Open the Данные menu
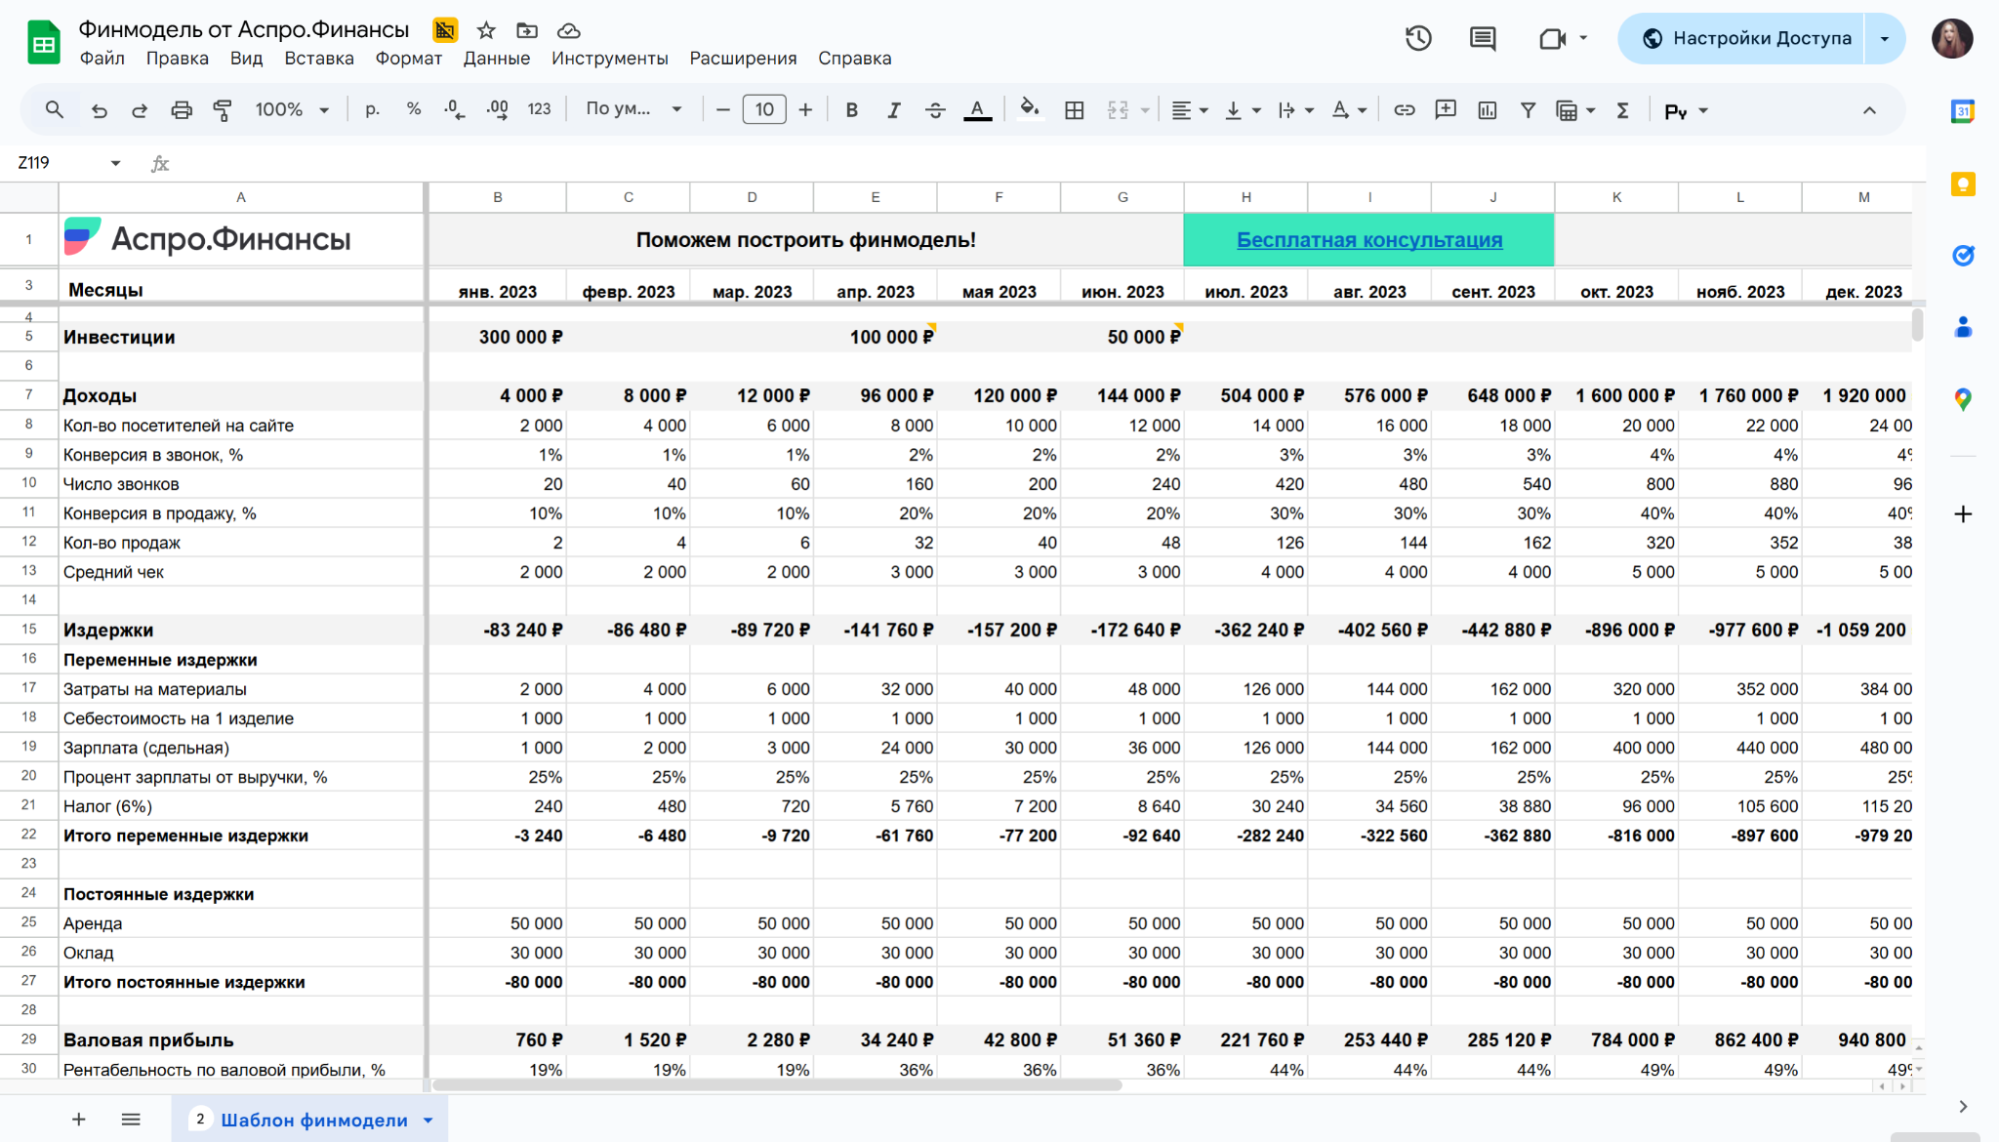 coord(496,58)
